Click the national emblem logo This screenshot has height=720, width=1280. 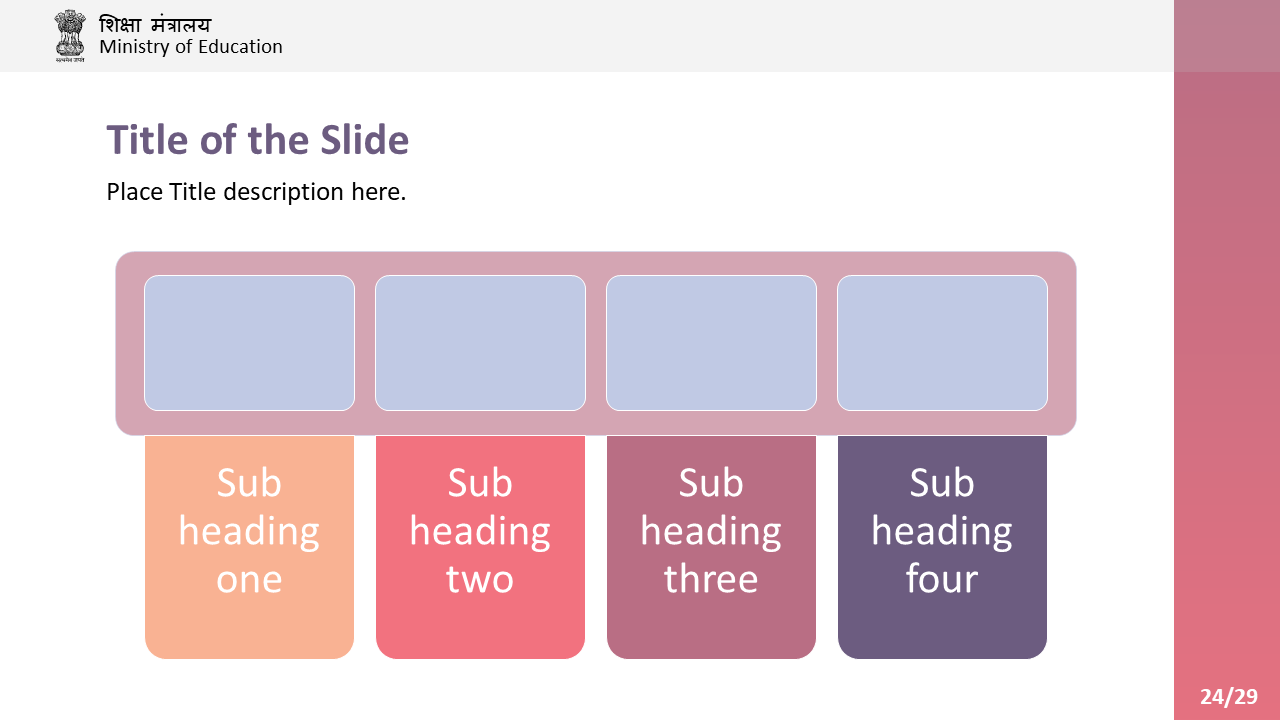click(70, 35)
